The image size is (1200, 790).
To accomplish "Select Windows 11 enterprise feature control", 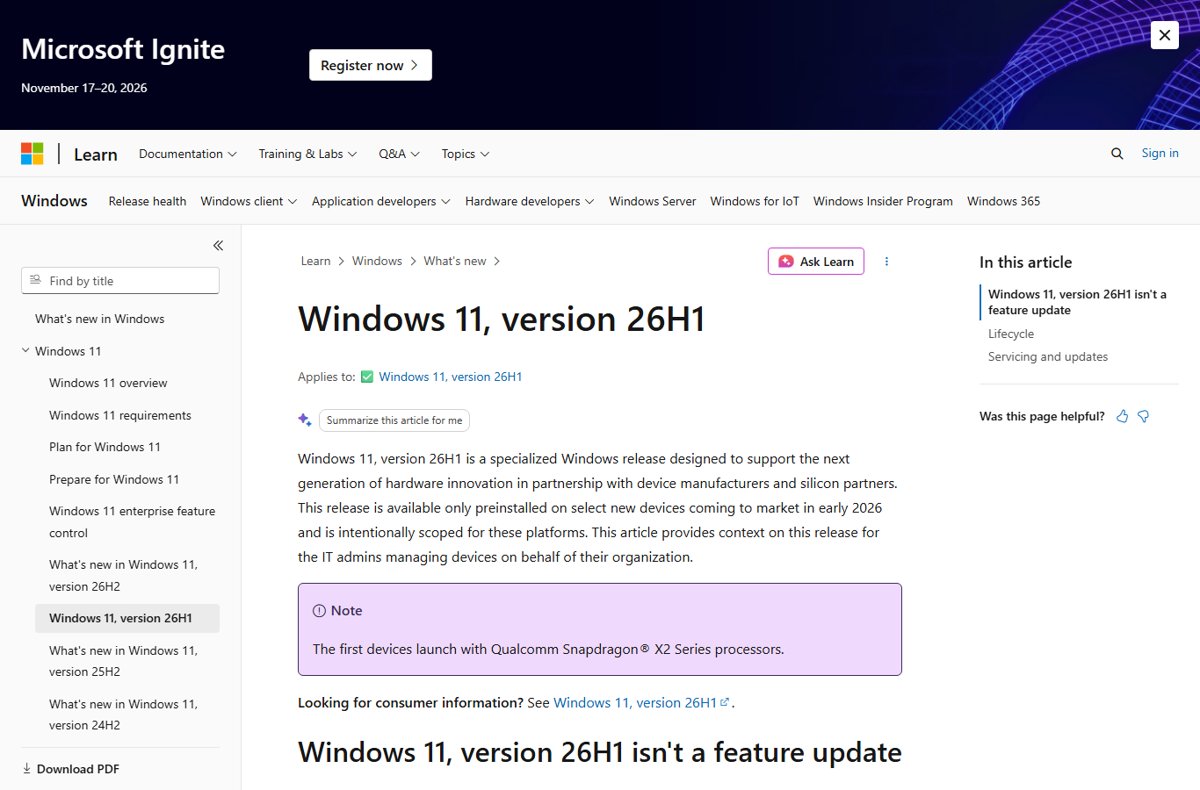I will pyautogui.click(x=132, y=522).
